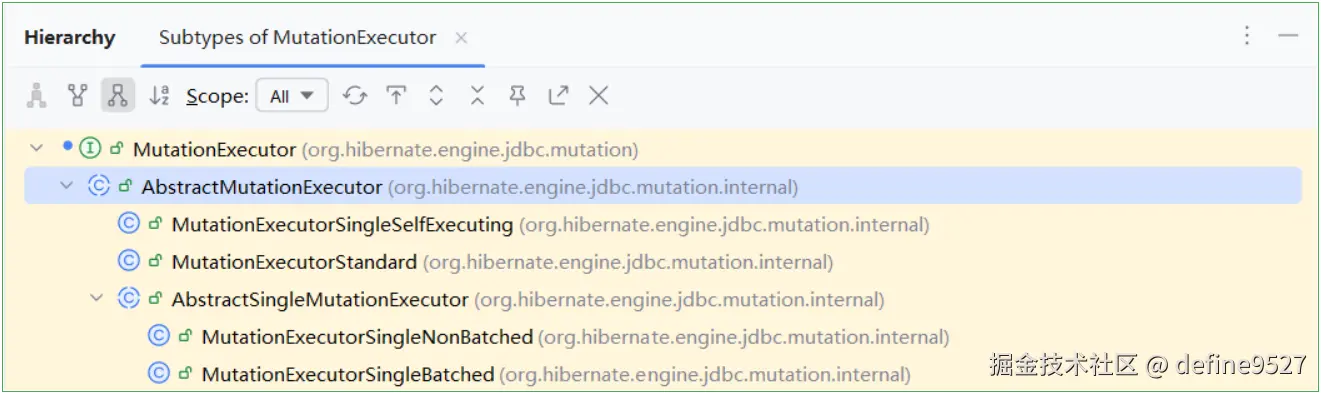Screen dimensions: 1321x393
Task: Select the class hierarchy view icon
Action: click(37, 96)
